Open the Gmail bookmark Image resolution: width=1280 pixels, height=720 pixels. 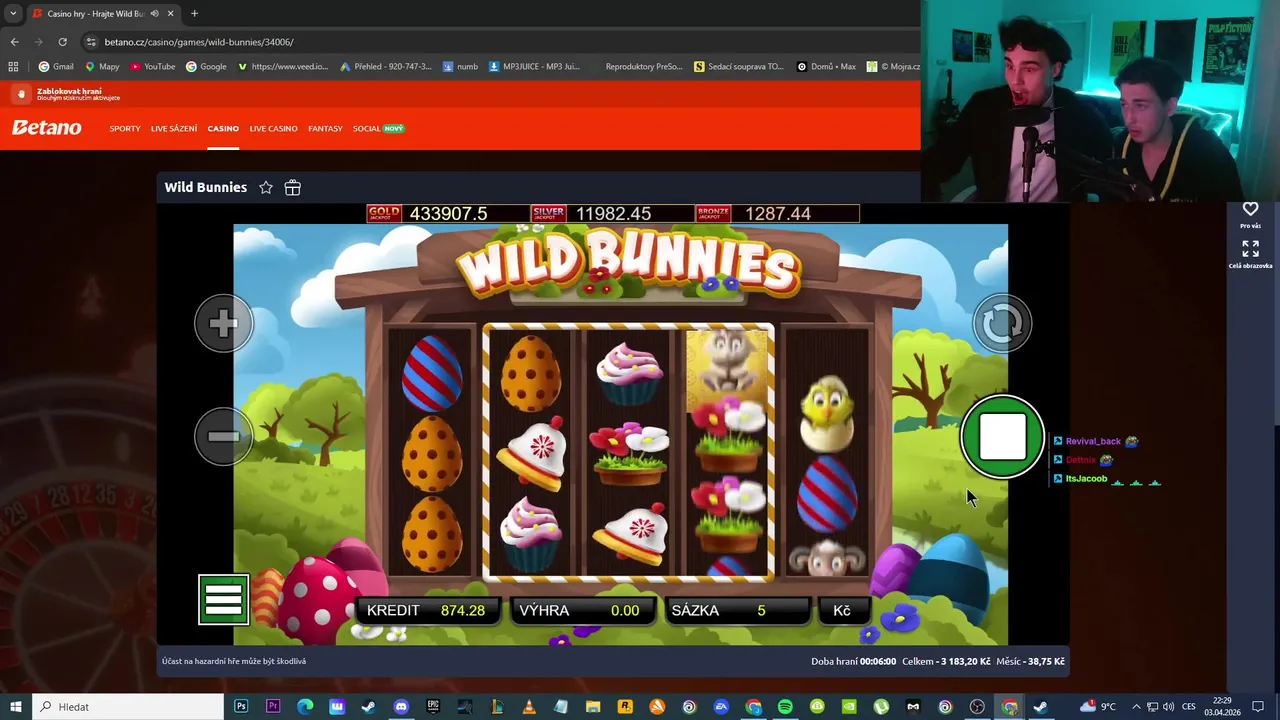coord(56,67)
